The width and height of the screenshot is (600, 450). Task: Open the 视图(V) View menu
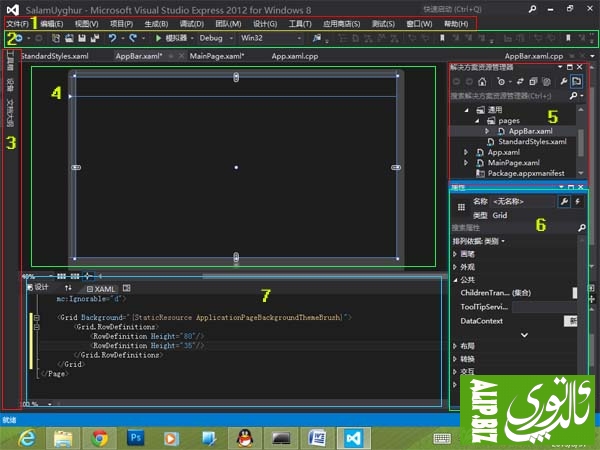tap(86, 24)
